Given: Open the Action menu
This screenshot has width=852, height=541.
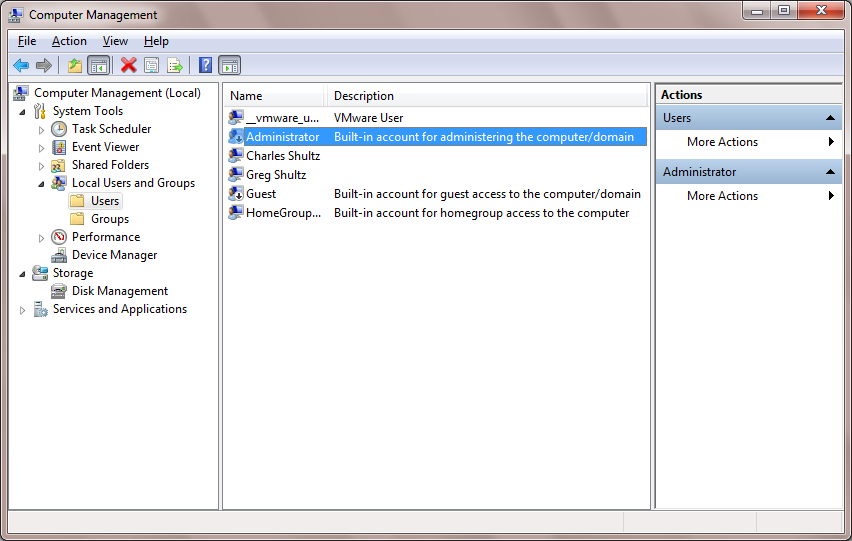Looking at the screenshot, I should click(69, 41).
